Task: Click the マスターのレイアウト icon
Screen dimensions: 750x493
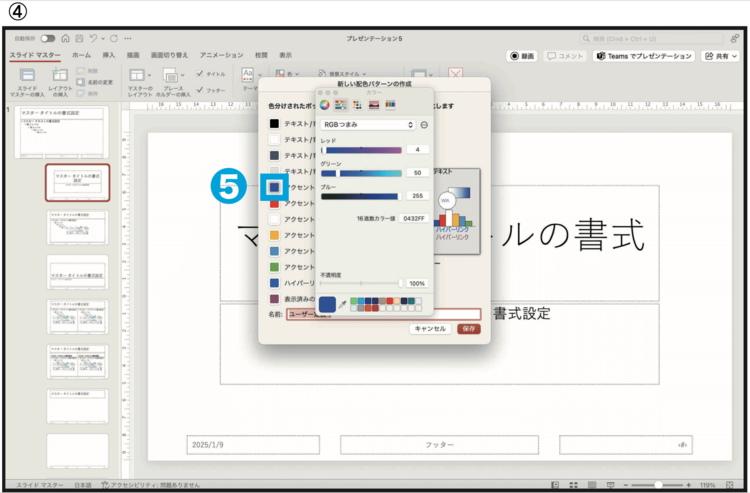Action: tap(137, 75)
